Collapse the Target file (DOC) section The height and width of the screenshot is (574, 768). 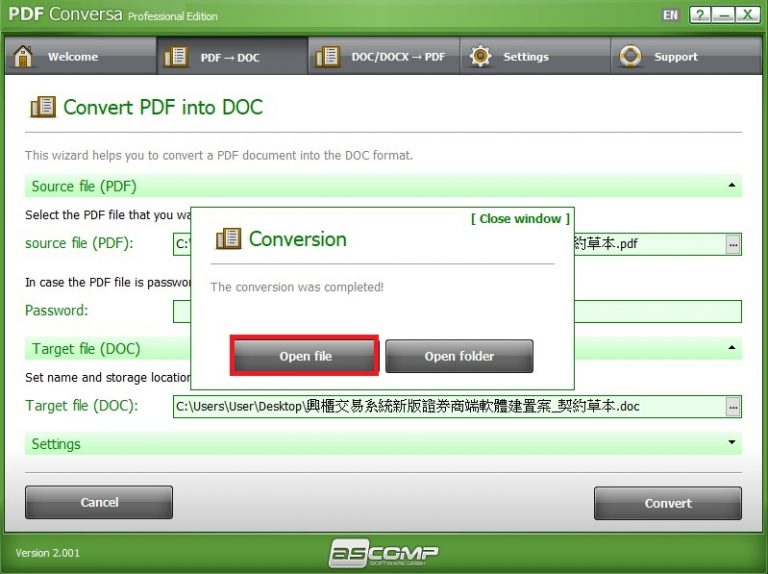coord(732,348)
